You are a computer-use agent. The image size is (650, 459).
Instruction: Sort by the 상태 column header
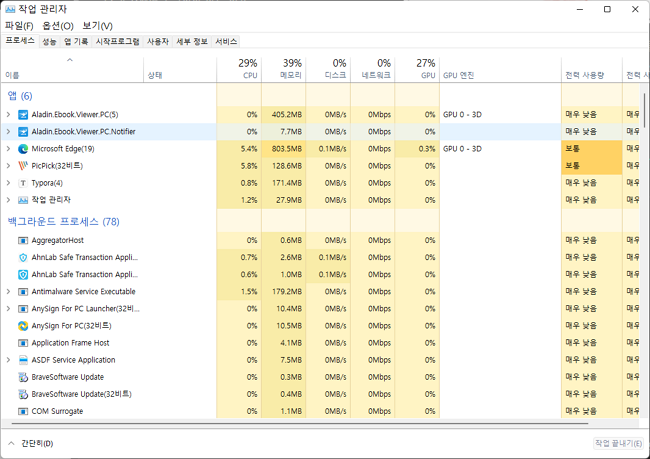point(180,69)
